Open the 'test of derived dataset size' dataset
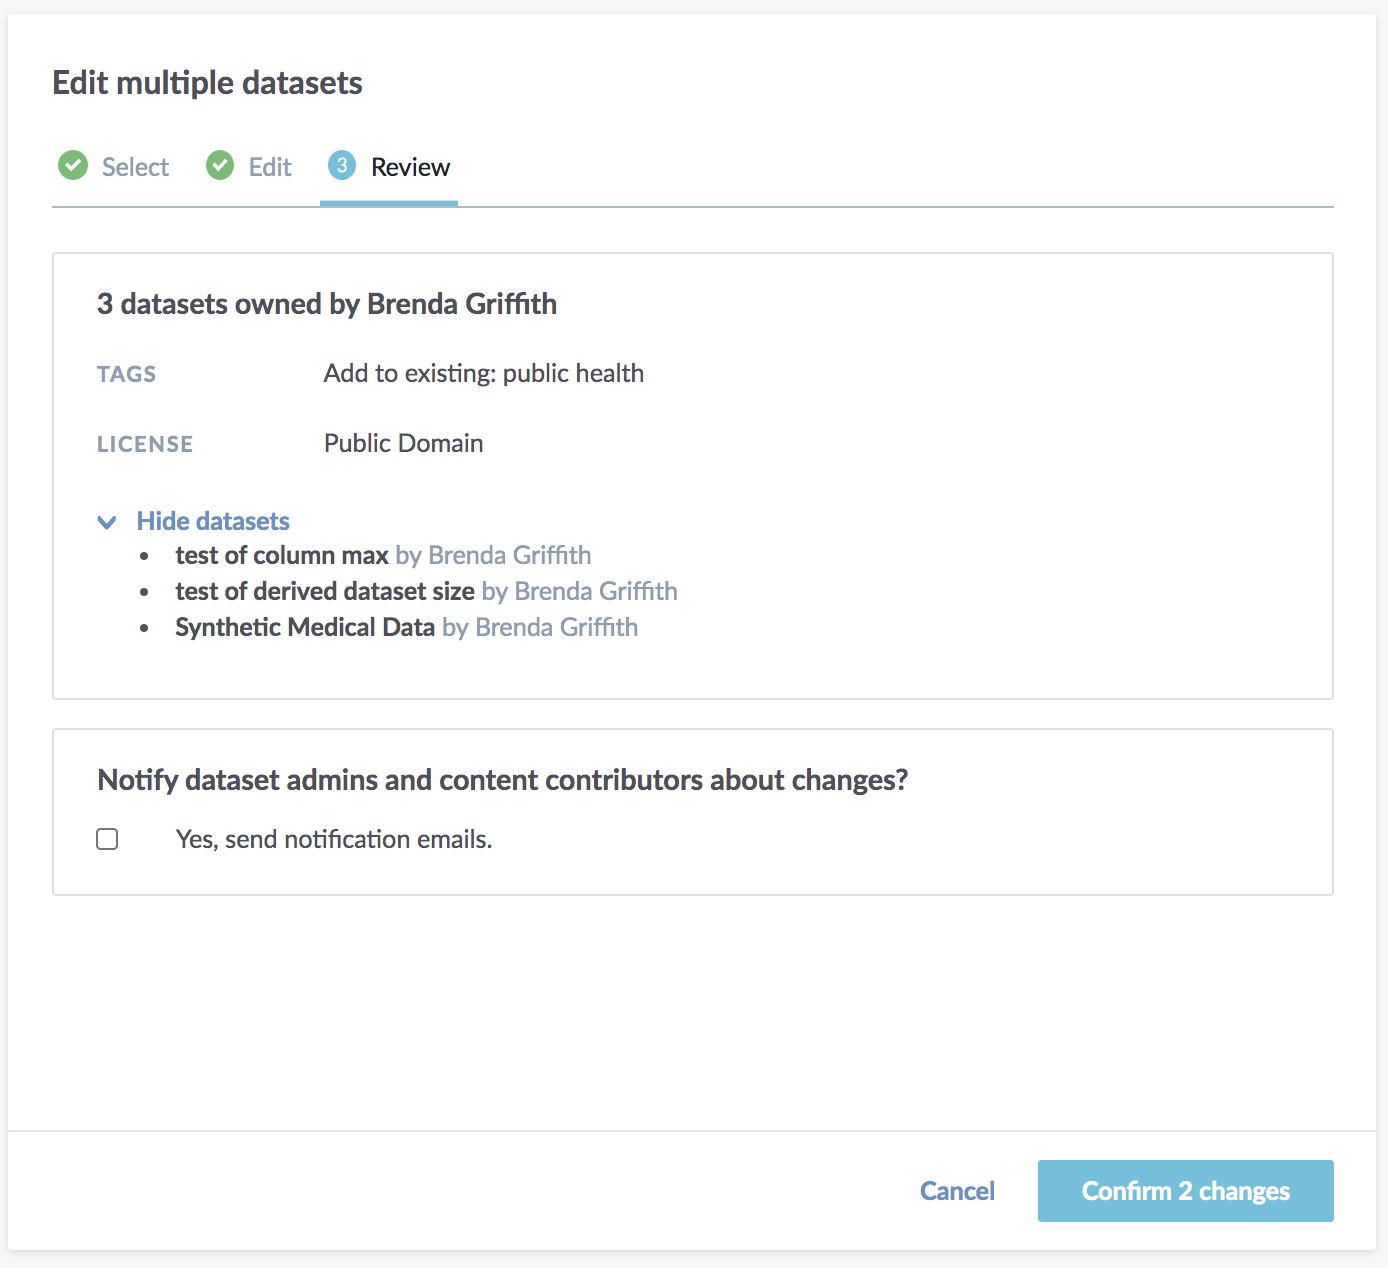This screenshot has height=1268, width=1388. (x=325, y=591)
